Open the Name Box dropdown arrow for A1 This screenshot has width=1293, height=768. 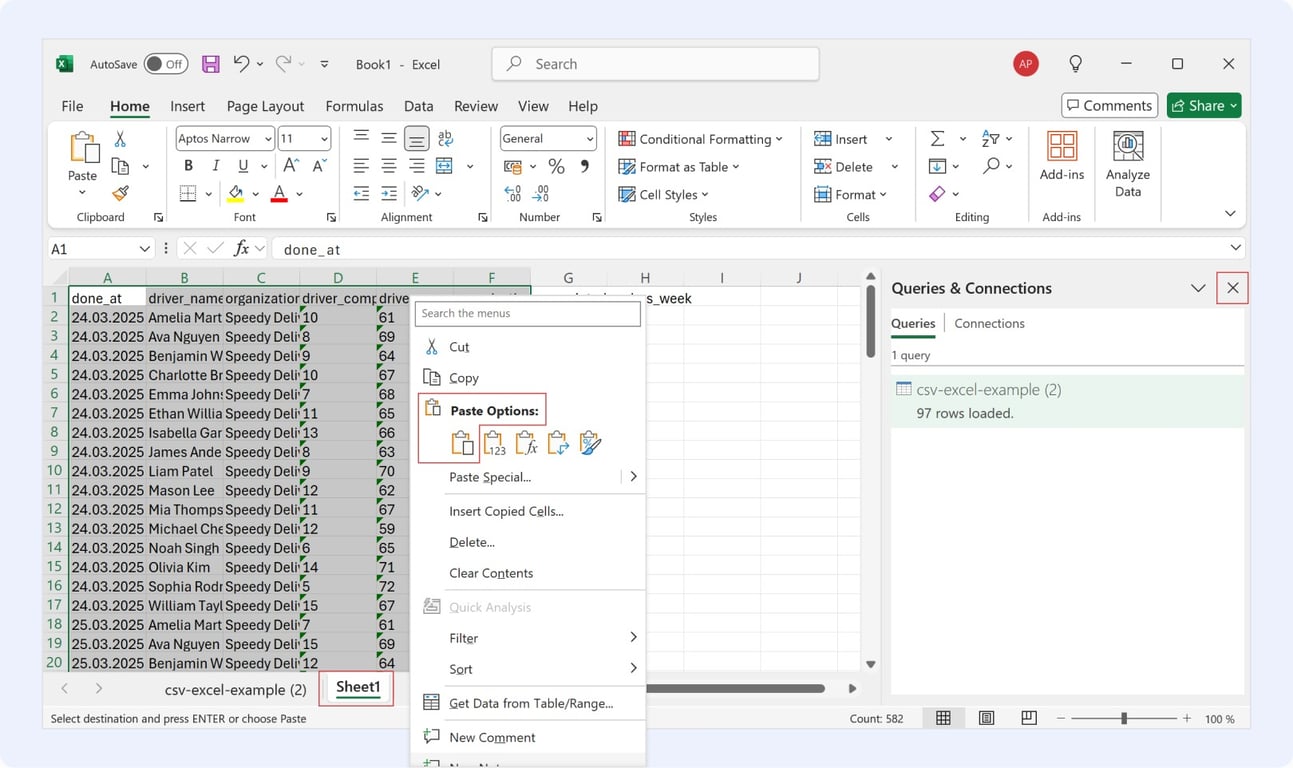[145, 249]
